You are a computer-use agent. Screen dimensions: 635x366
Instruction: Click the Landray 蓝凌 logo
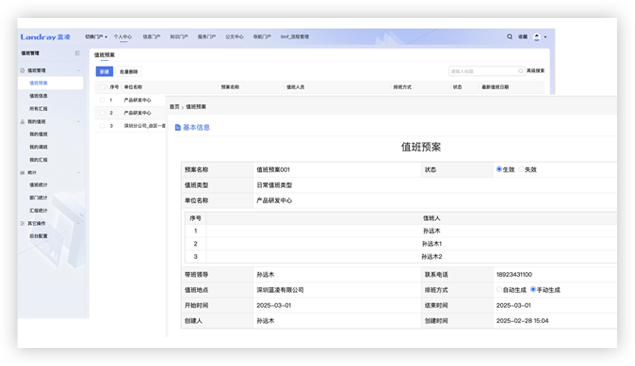(x=45, y=37)
